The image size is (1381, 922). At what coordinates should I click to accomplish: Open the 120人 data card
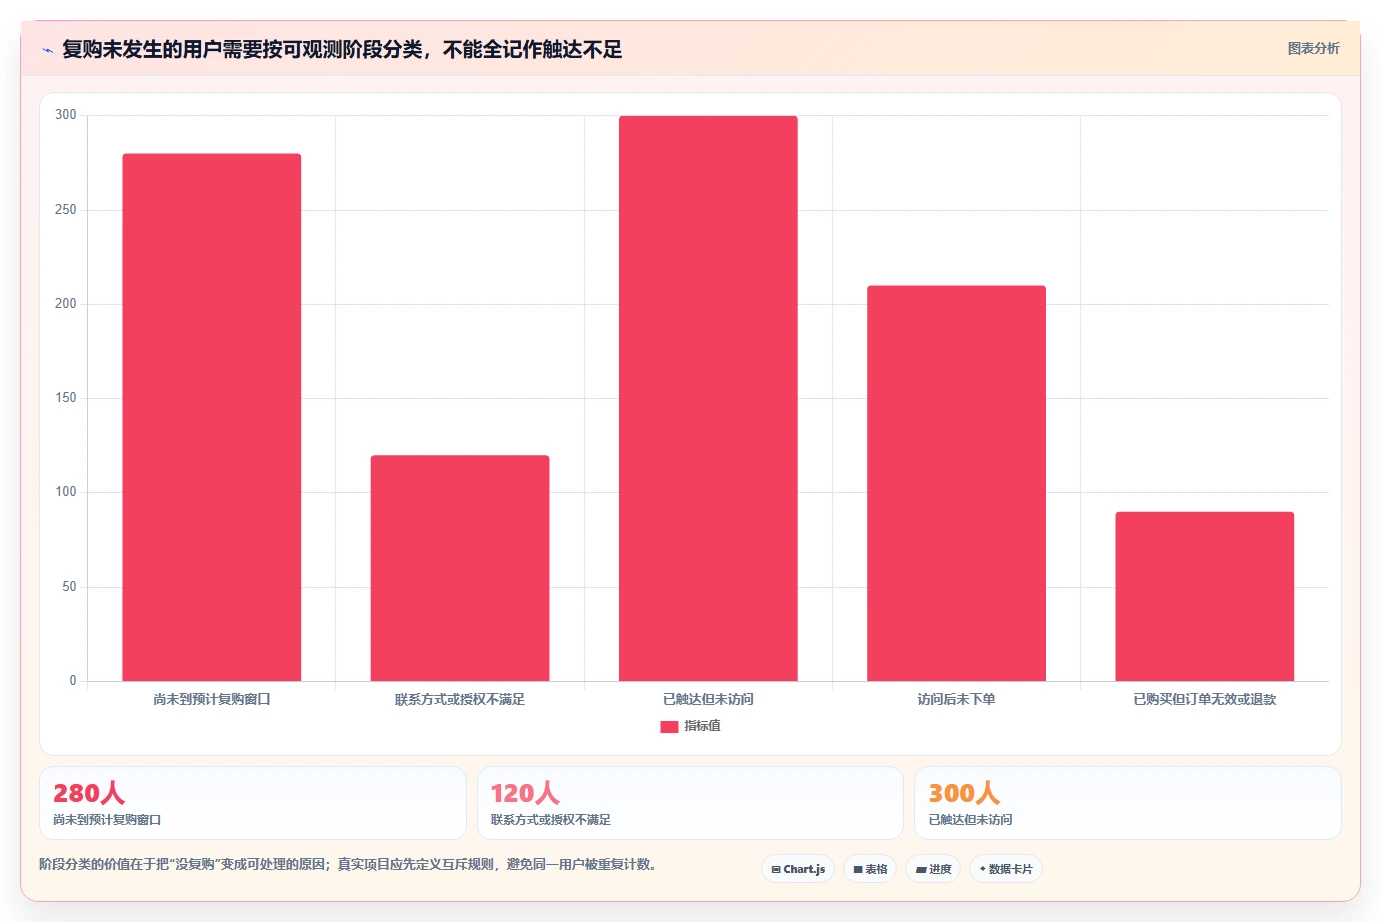coord(690,803)
